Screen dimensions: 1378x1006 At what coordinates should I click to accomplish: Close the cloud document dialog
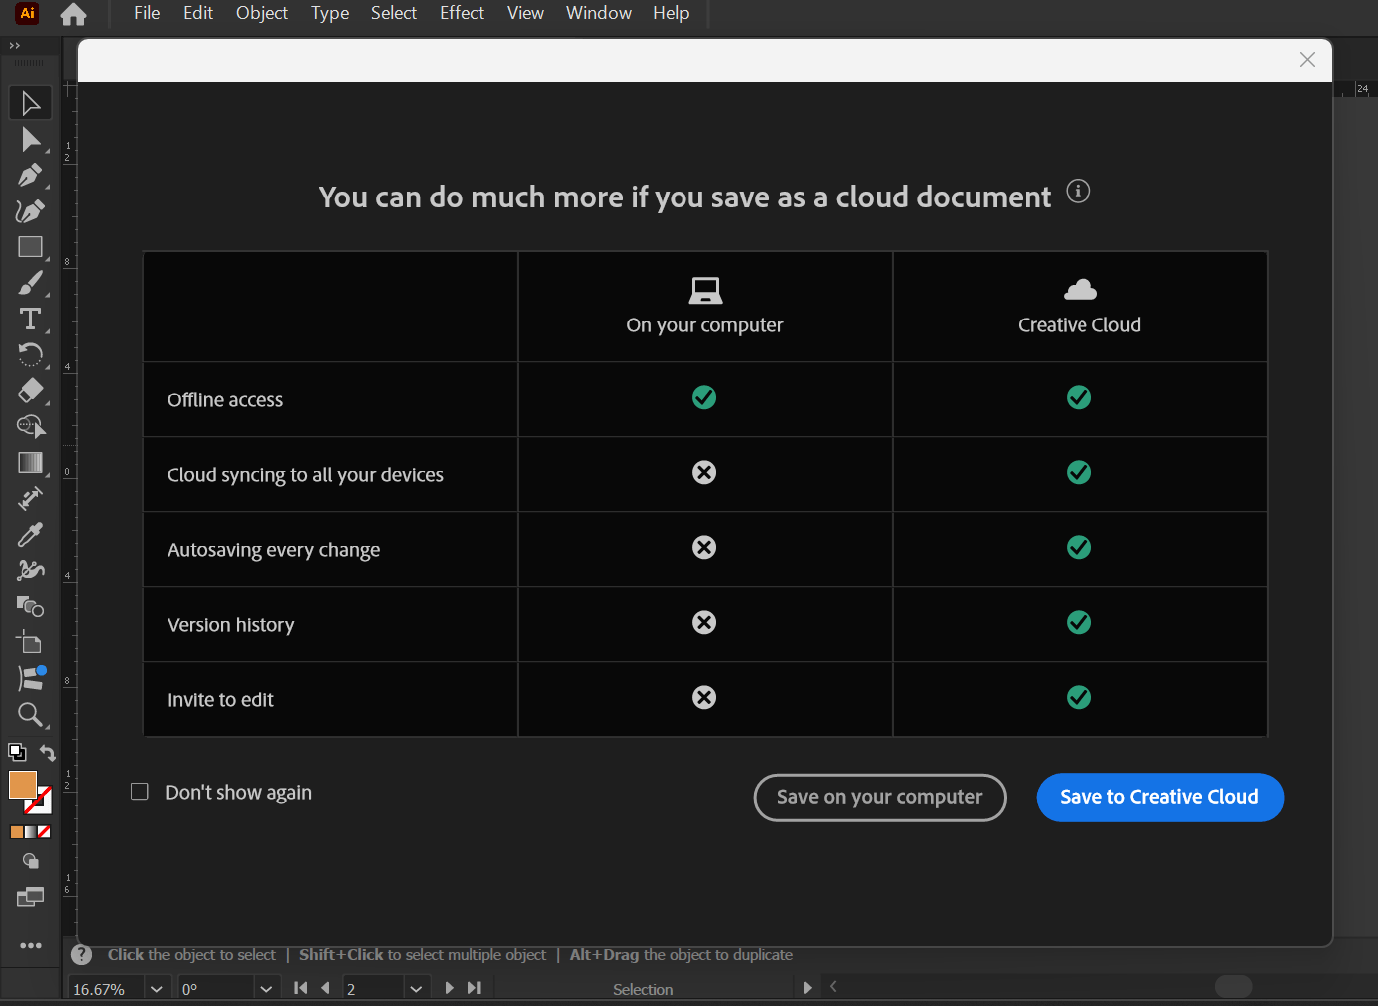[1307, 60]
